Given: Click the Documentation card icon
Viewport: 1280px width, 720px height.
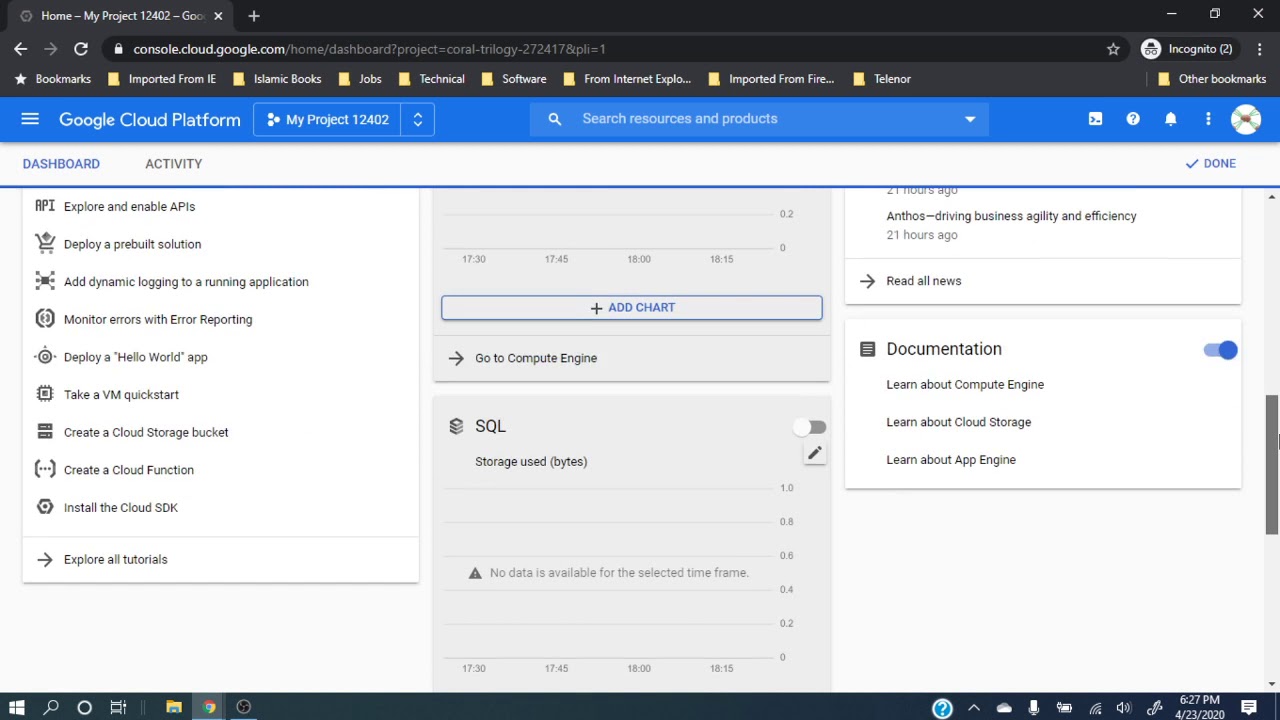Looking at the screenshot, I should 867,349.
